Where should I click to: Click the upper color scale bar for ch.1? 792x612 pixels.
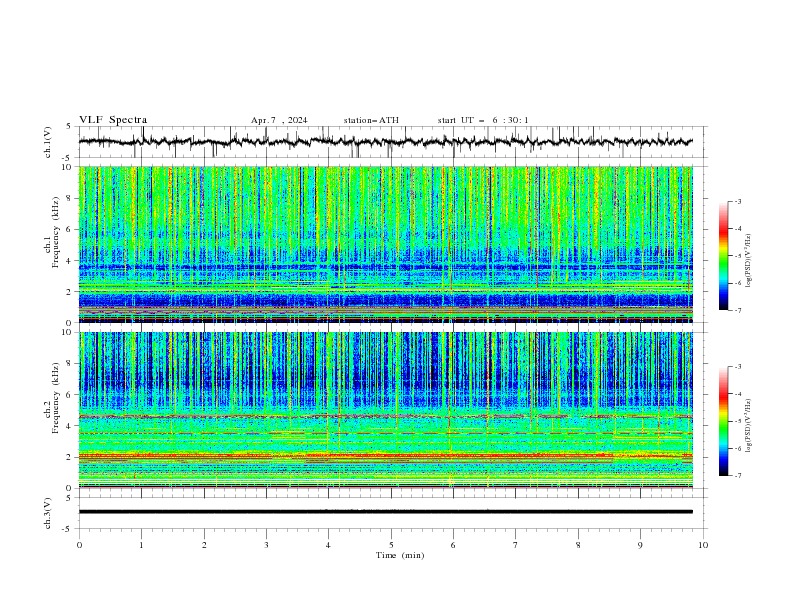(x=723, y=256)
